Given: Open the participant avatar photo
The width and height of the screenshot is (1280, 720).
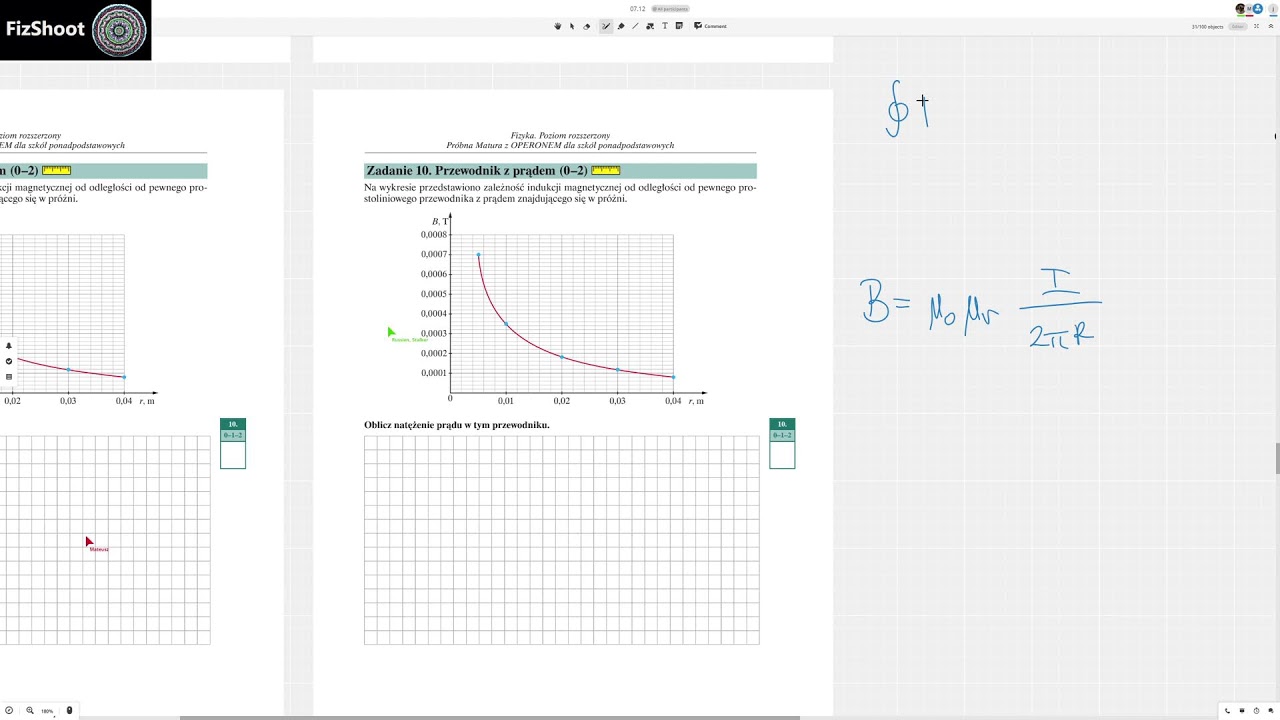Looking at the screenshot, I should 1240,8.
